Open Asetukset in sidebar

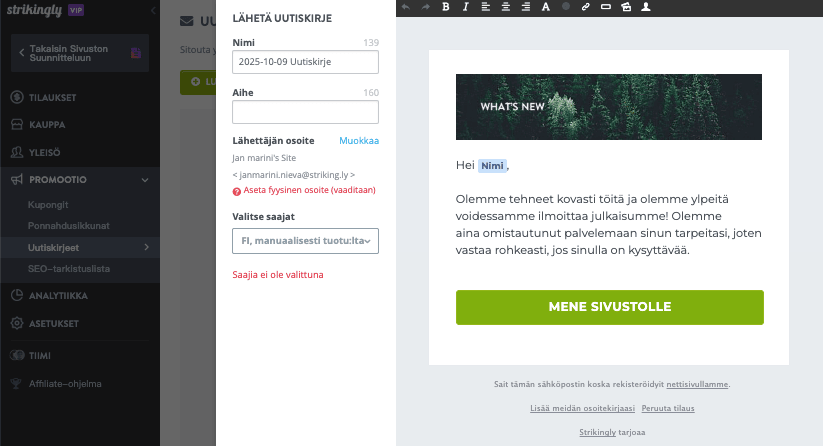[54, 324]
